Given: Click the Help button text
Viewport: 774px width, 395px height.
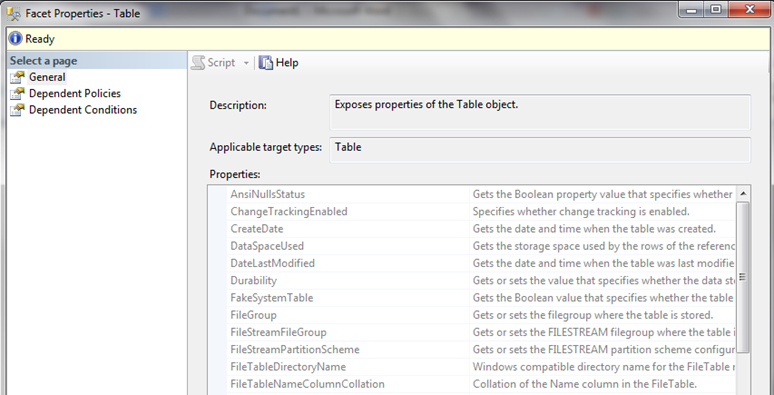Looking at the screenshot, I should click(287, 63).
